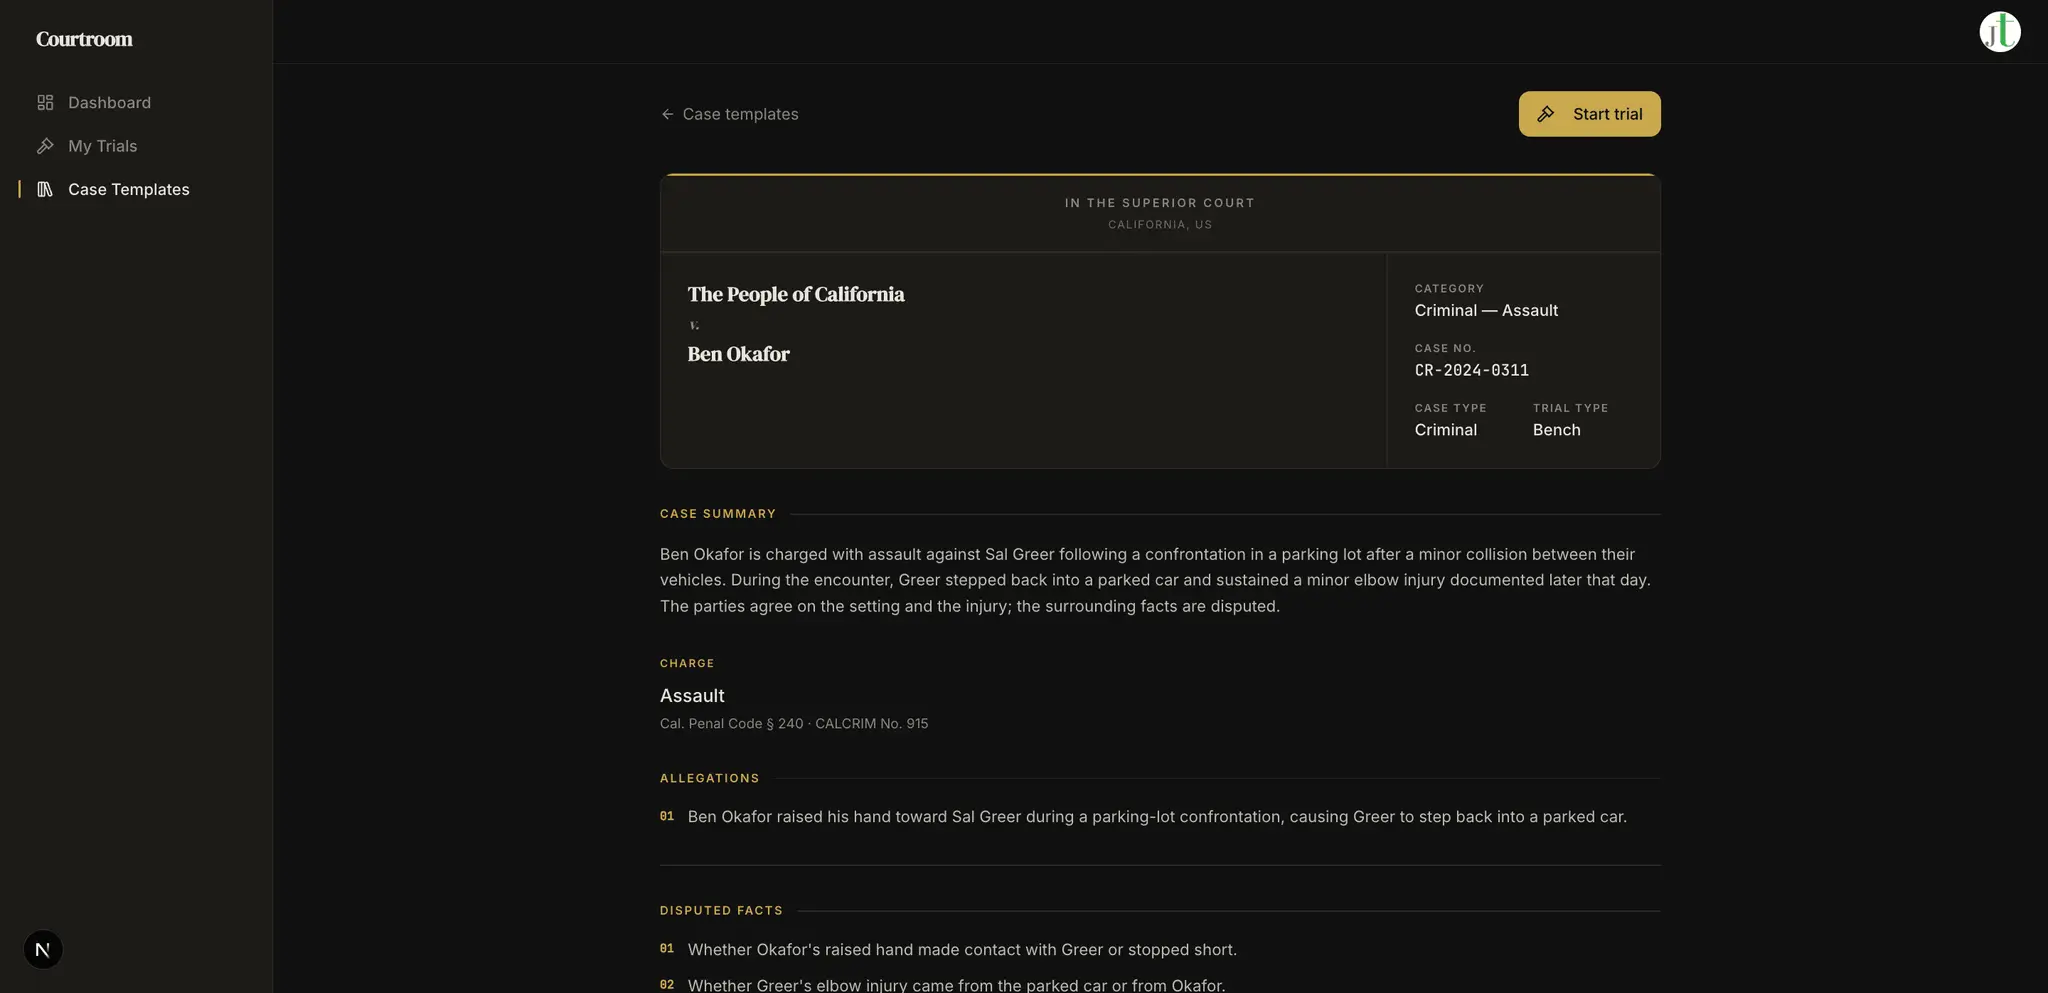
Task: Click the defendant name Ben Okafor
Action: coord(738,354)
